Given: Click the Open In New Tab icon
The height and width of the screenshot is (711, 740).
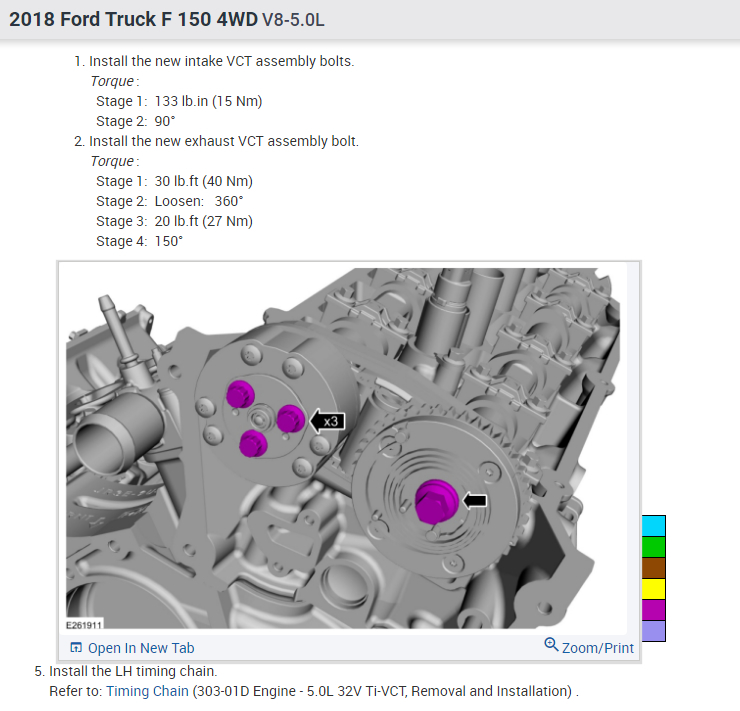Looking at the screenshot, I should point(76,647).
